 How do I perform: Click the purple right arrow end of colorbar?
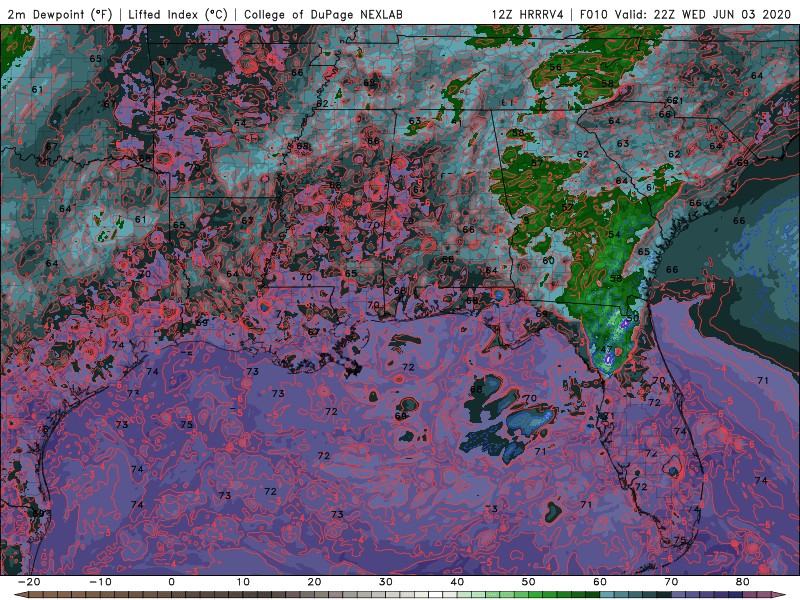(x=779, y=595)
